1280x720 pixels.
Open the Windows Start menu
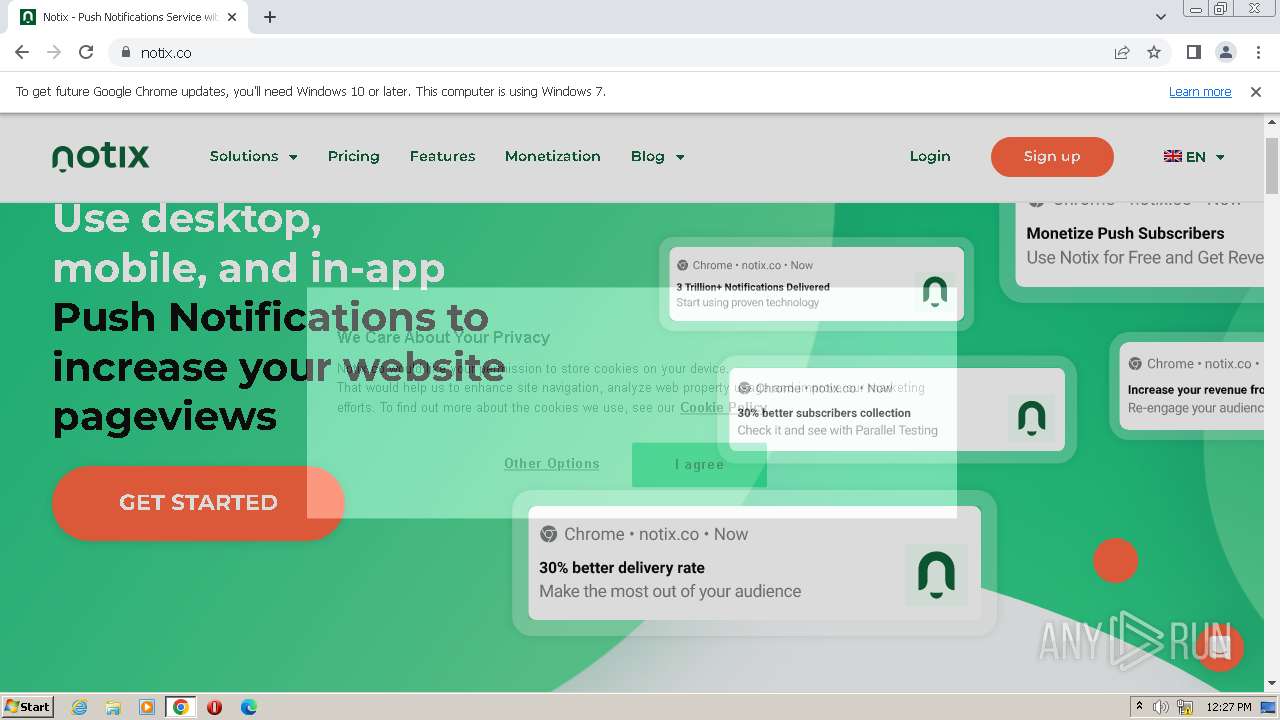pos(27,706)
